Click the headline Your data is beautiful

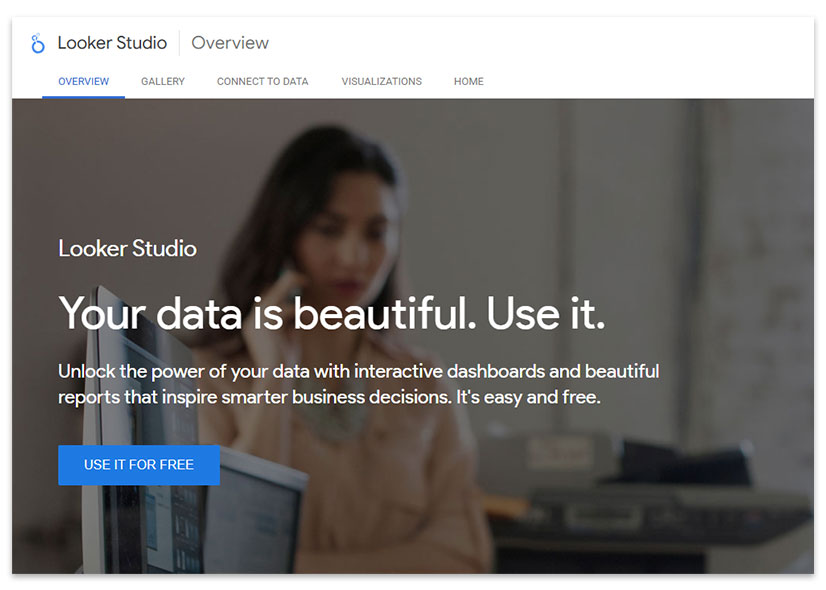point(333,314)
